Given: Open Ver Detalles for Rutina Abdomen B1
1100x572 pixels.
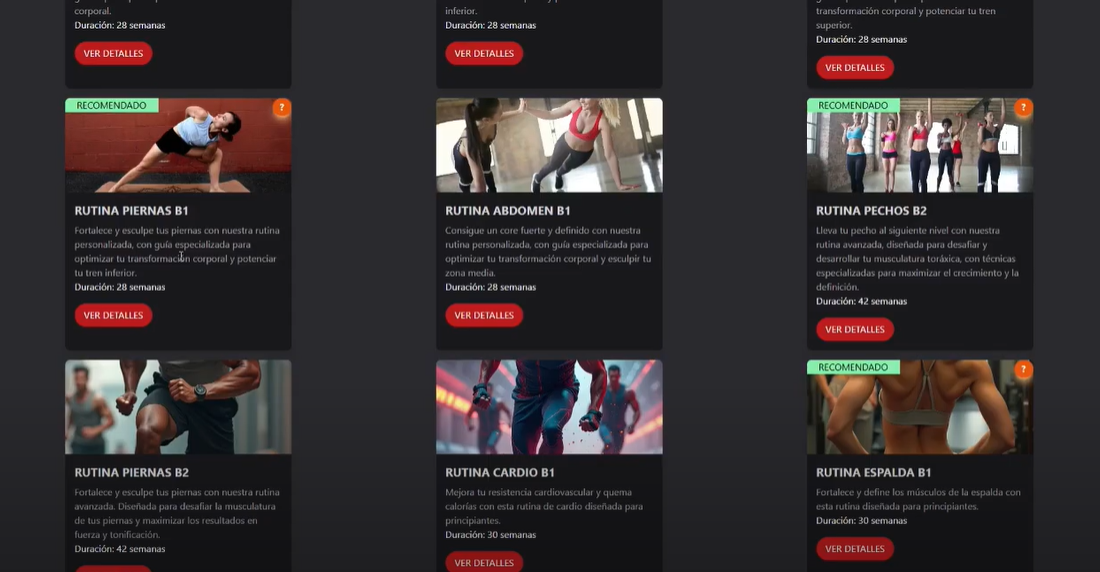Looking at the screenshot, I should tap(484, 315).
